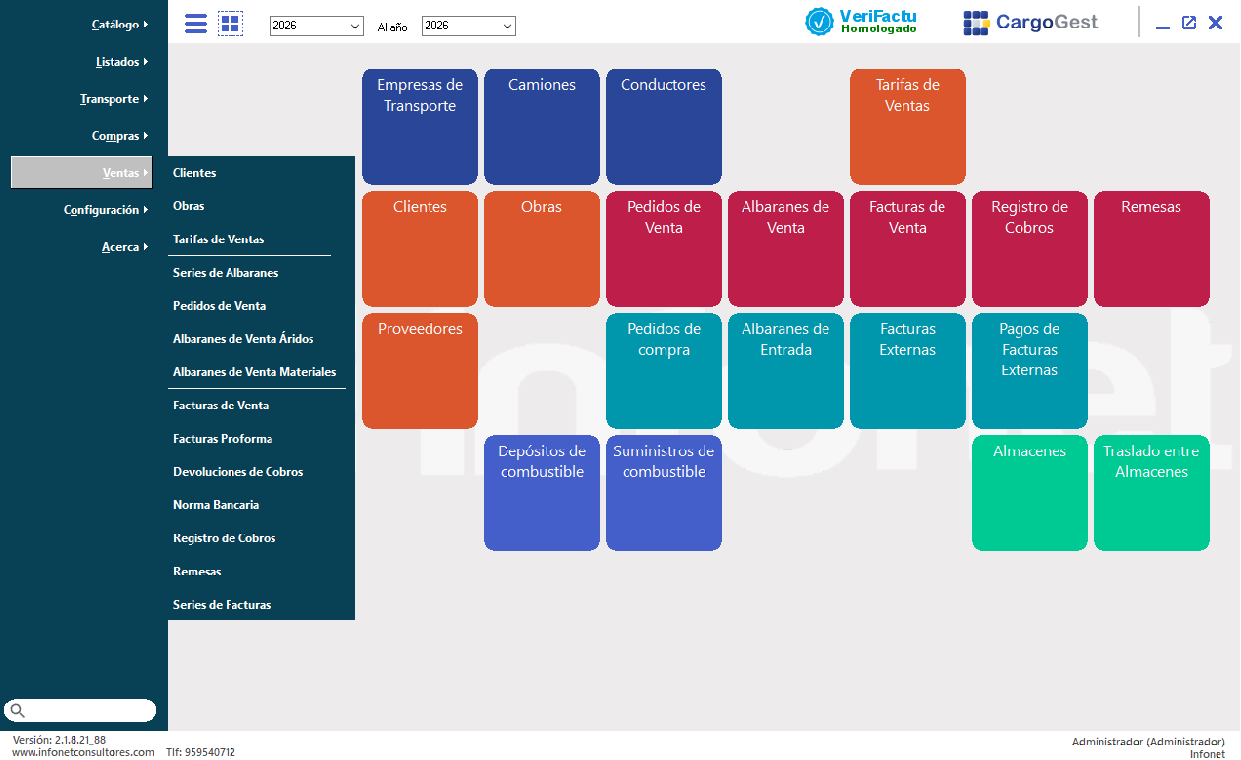This screenshot has height=760, width=1241.
Task: Expand the Configuración sidebar menu
Action: pos(105,210)
